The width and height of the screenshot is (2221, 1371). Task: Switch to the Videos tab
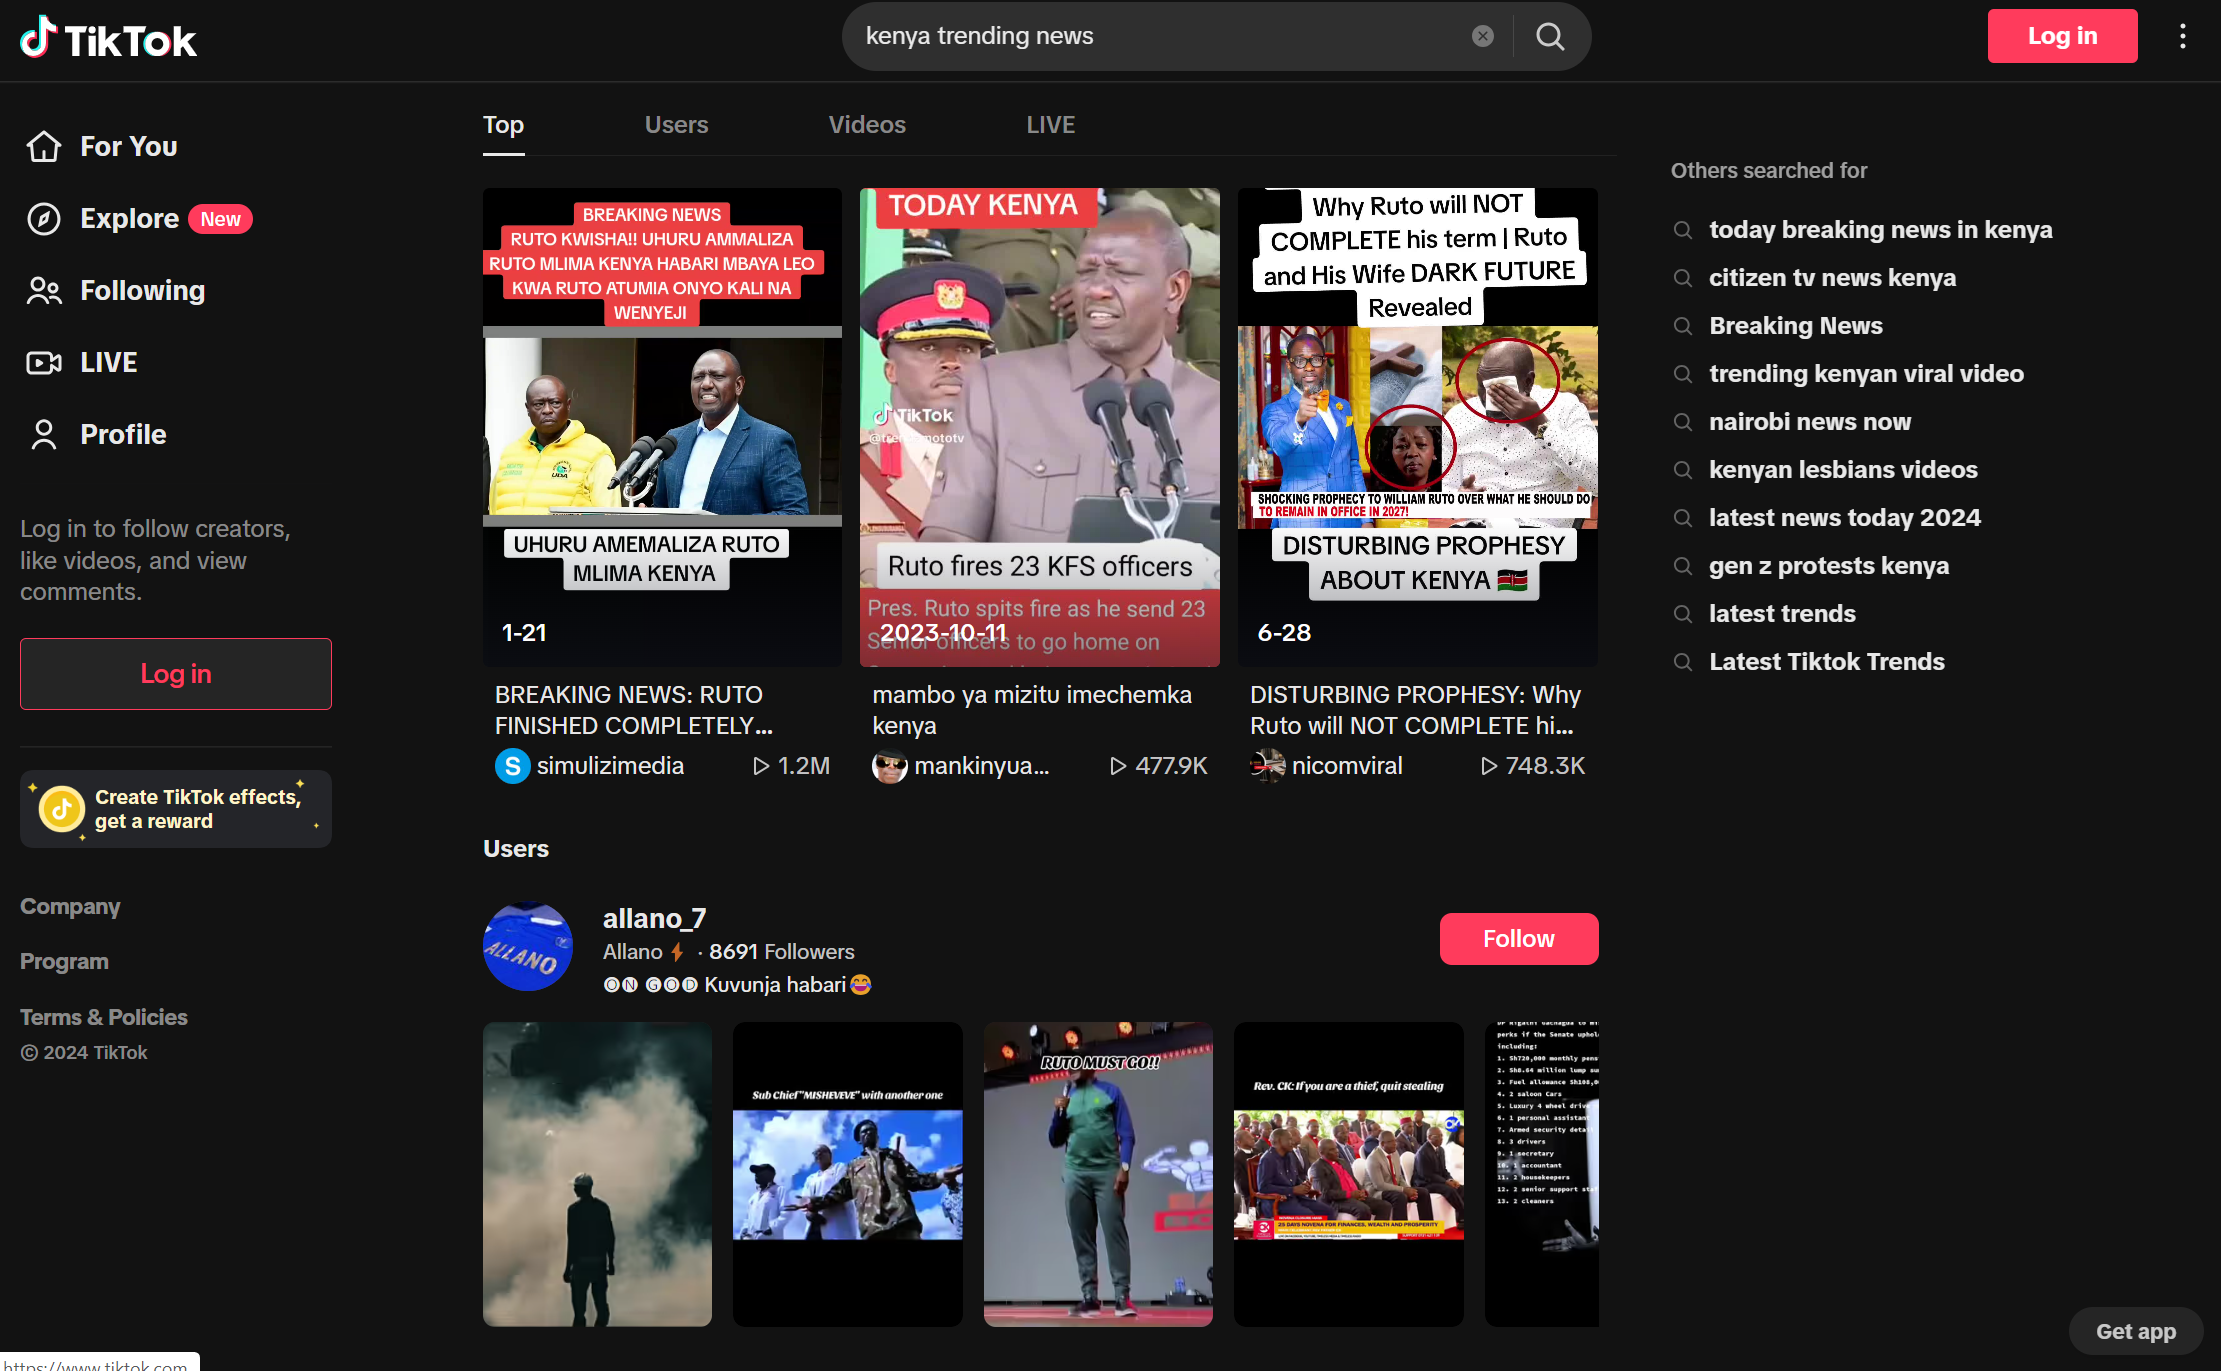867,125
